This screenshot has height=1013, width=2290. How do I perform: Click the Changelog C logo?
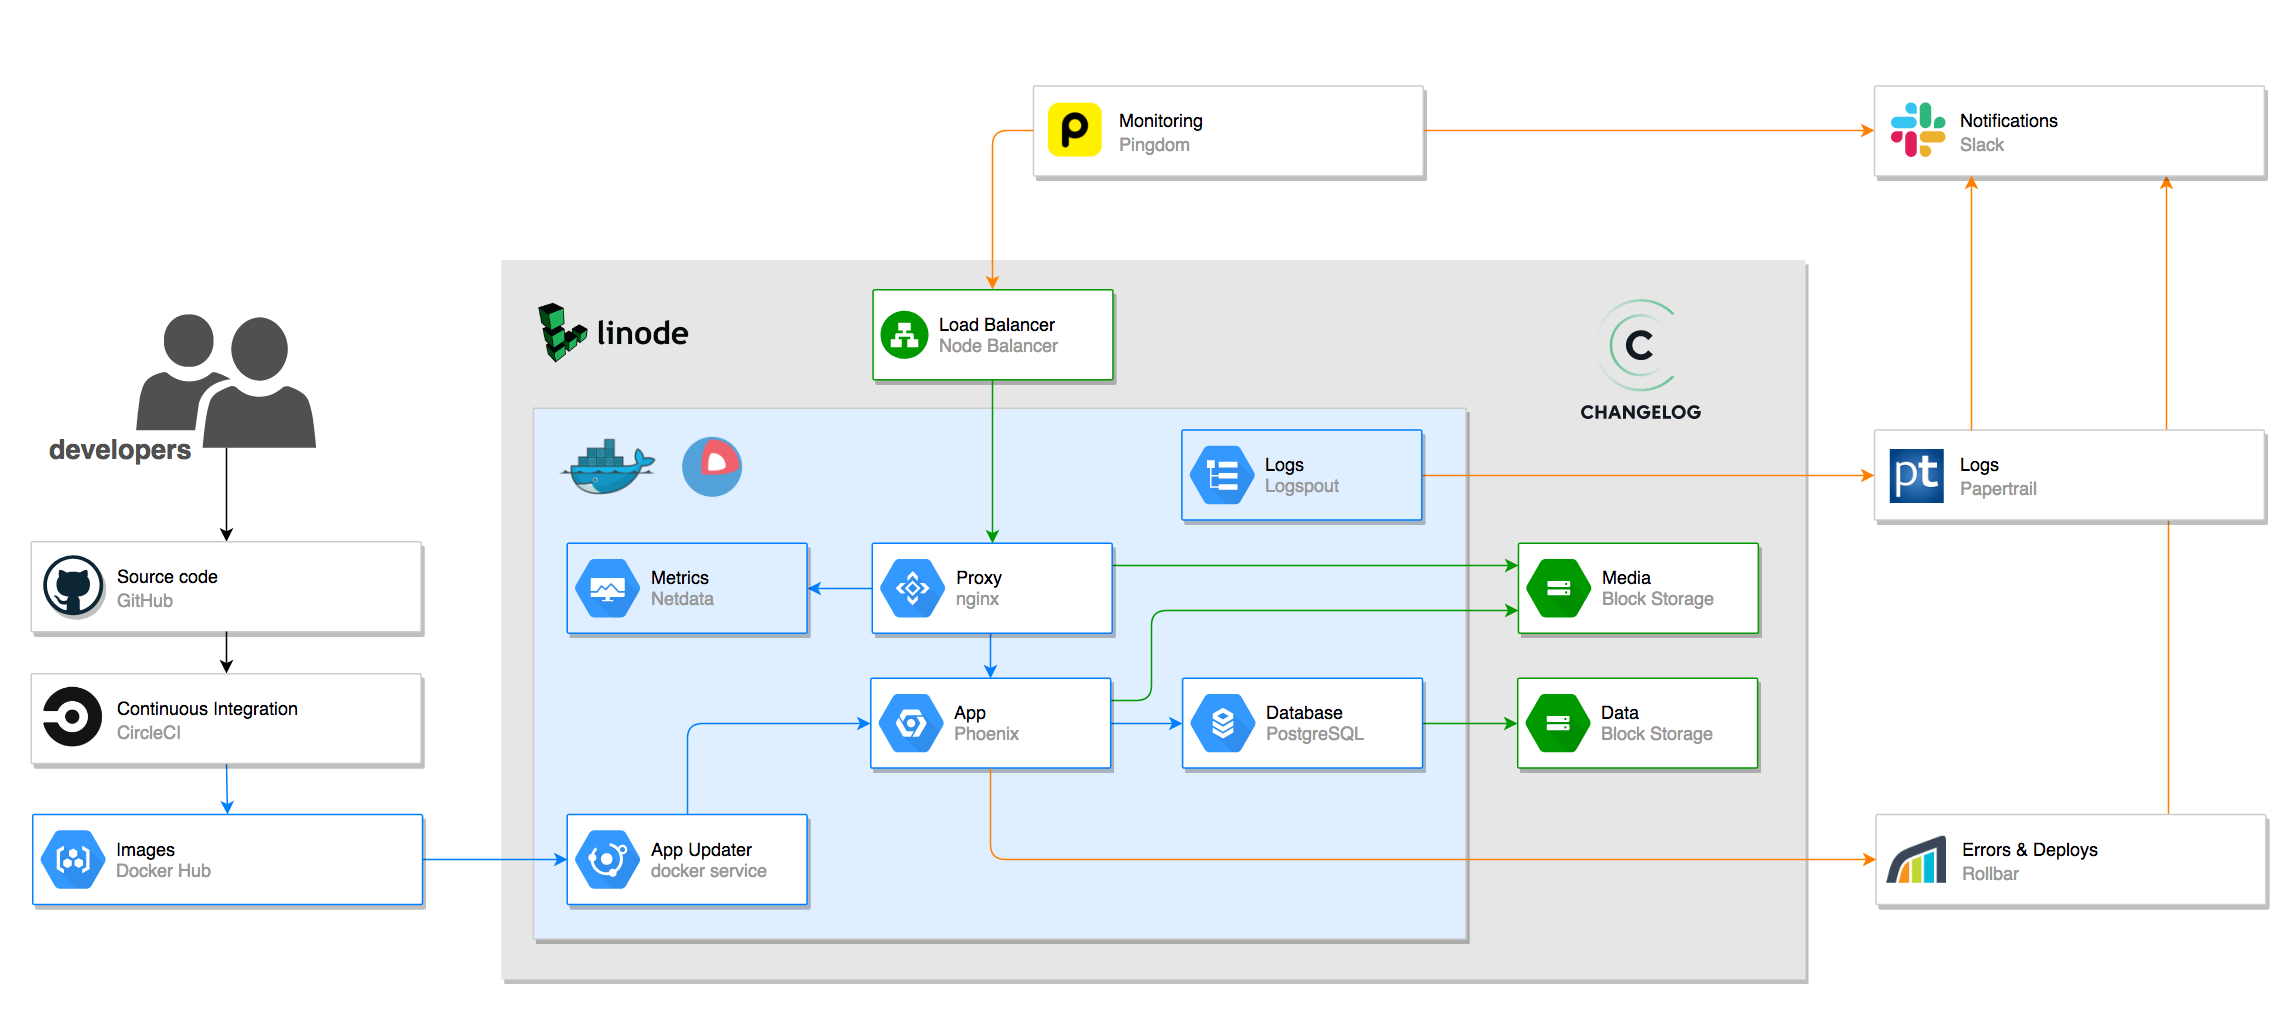(x=1638, y=345)
